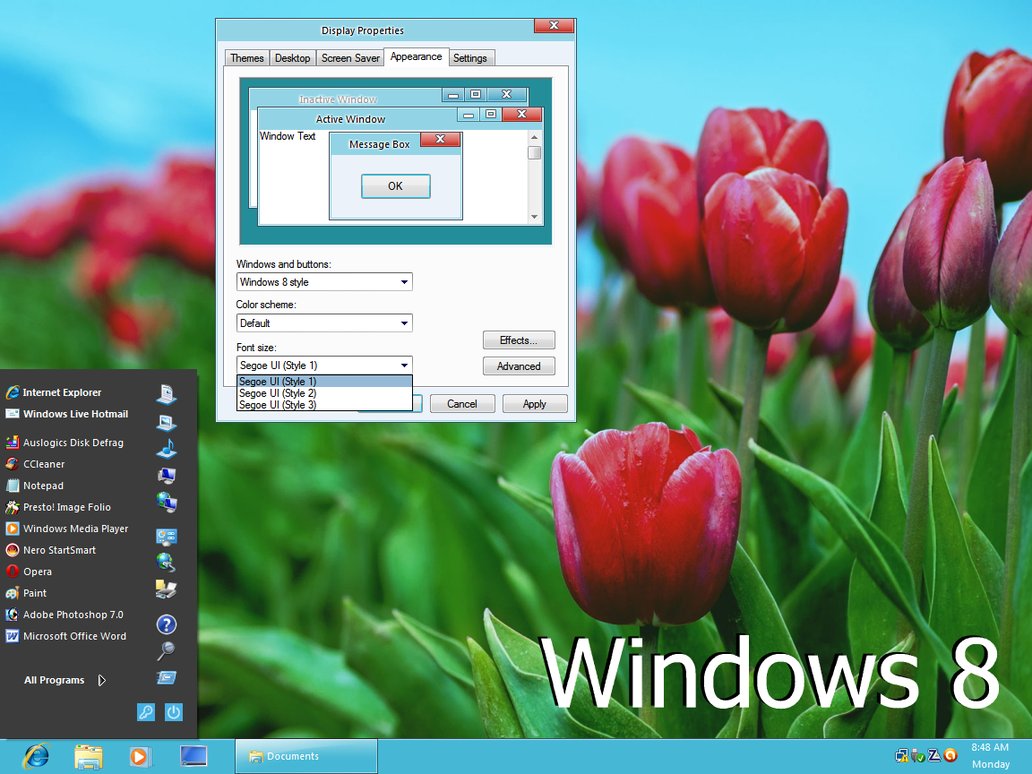Click the power button in start menu

tap(174, 712)
